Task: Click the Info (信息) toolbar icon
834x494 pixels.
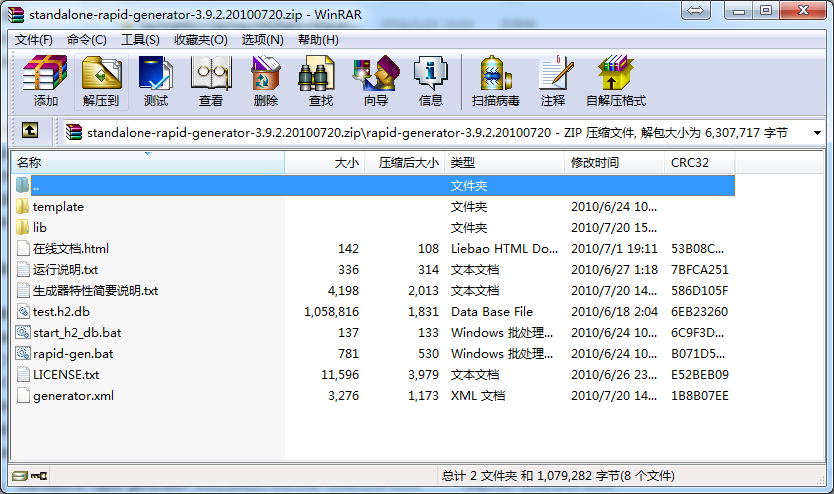Action: point(431,73)
